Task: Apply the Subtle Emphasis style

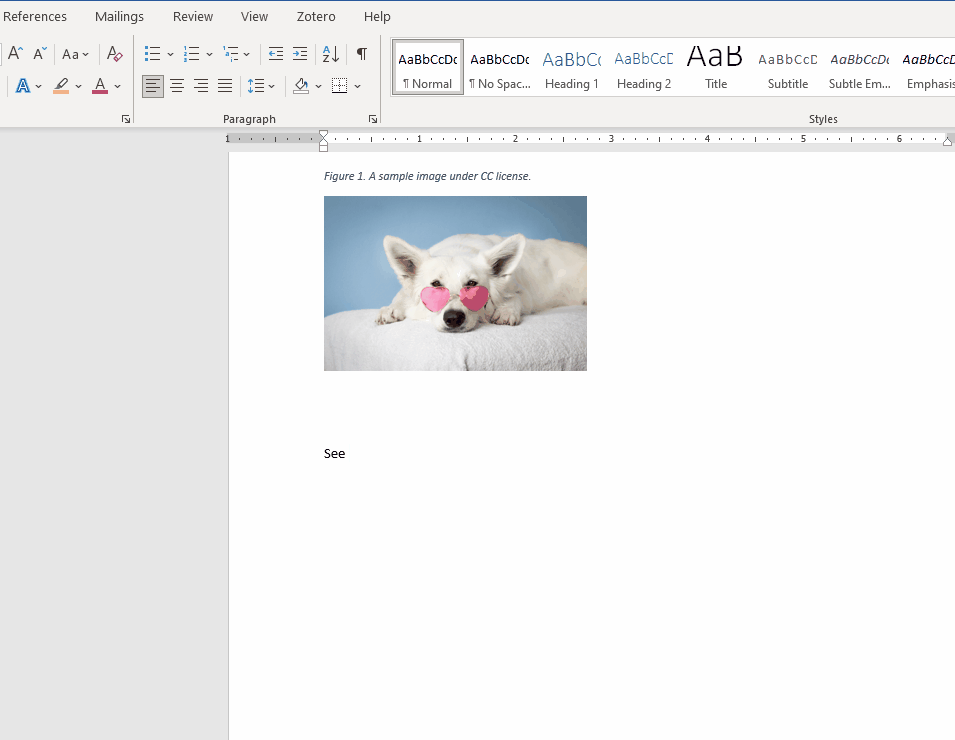Action: click(859, 68)
